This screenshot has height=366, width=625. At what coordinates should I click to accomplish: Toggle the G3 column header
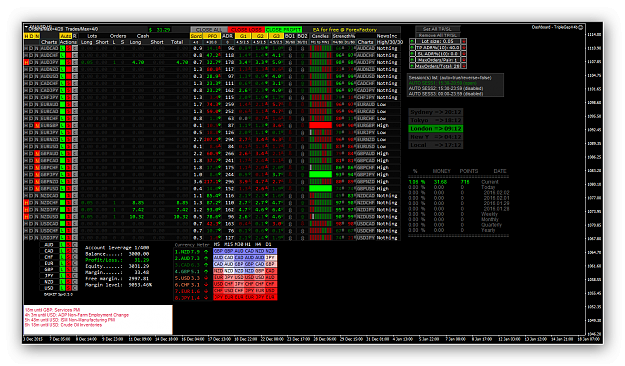coord(276,36)
